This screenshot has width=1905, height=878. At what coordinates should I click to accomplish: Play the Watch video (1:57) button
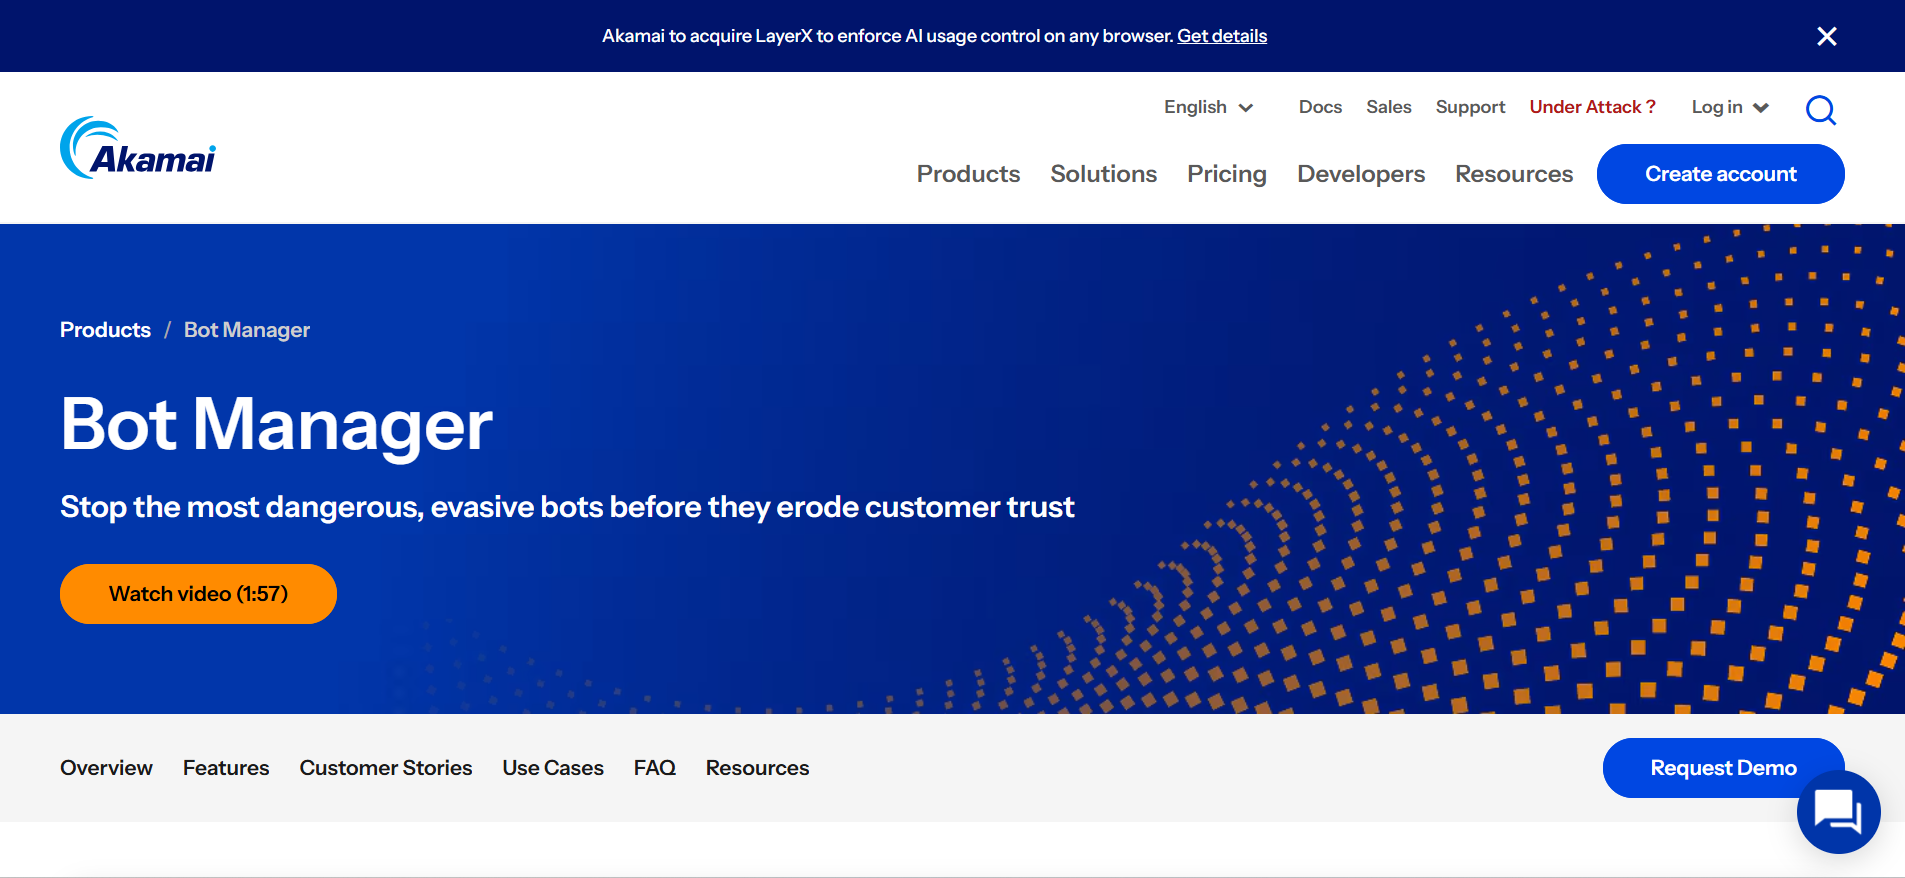(x=198, y=594)
